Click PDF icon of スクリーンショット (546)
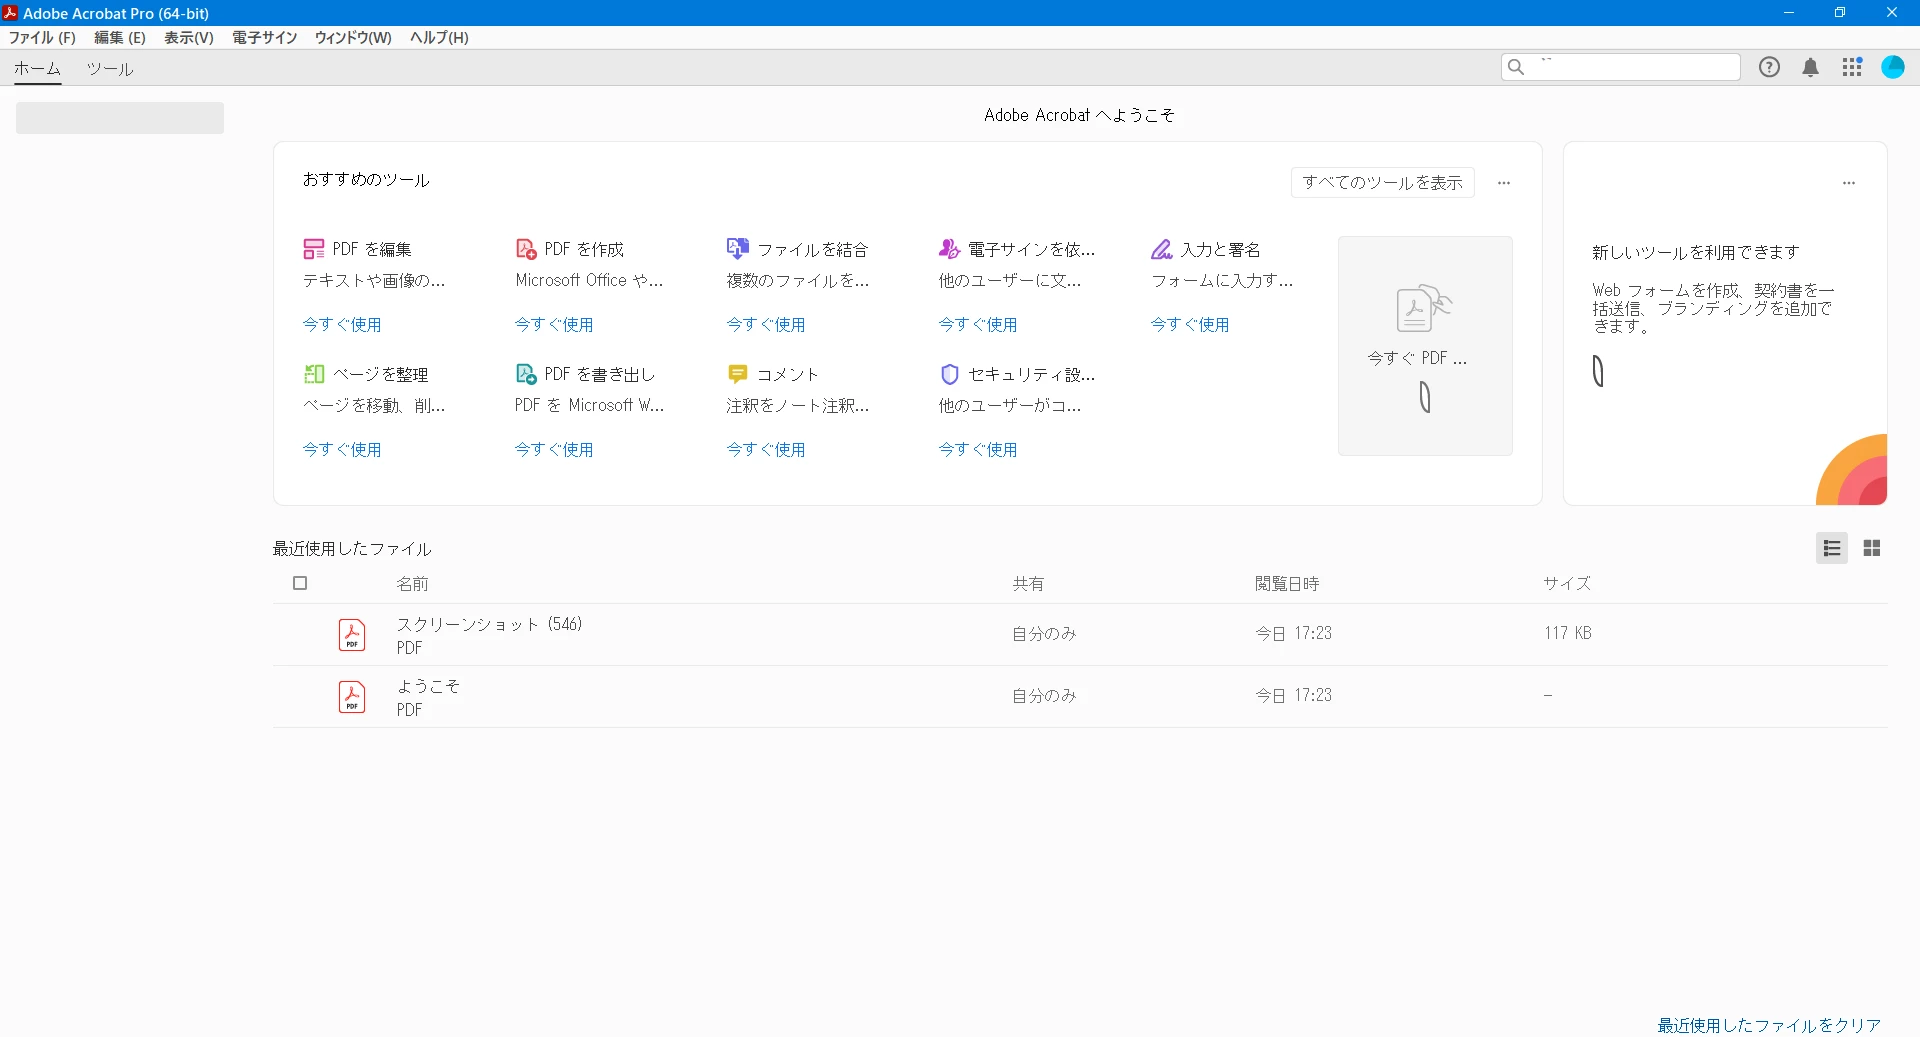The image size is (1920, 1037). 352,635
